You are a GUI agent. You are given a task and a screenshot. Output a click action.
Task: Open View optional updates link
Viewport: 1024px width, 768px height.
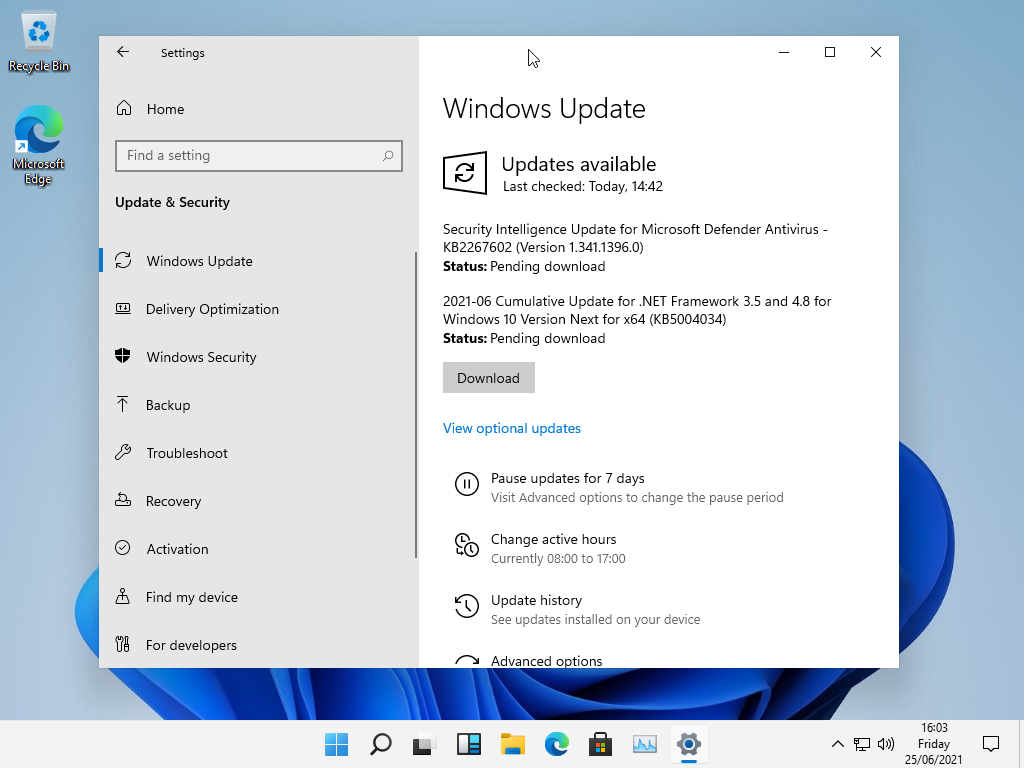pyautogui.click(x=511, y=428)
